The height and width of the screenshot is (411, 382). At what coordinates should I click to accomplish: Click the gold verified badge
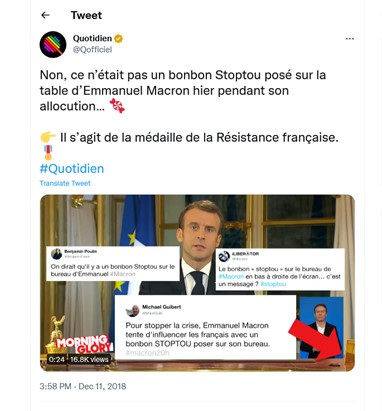pyautogui.click(x=118, y=38)
